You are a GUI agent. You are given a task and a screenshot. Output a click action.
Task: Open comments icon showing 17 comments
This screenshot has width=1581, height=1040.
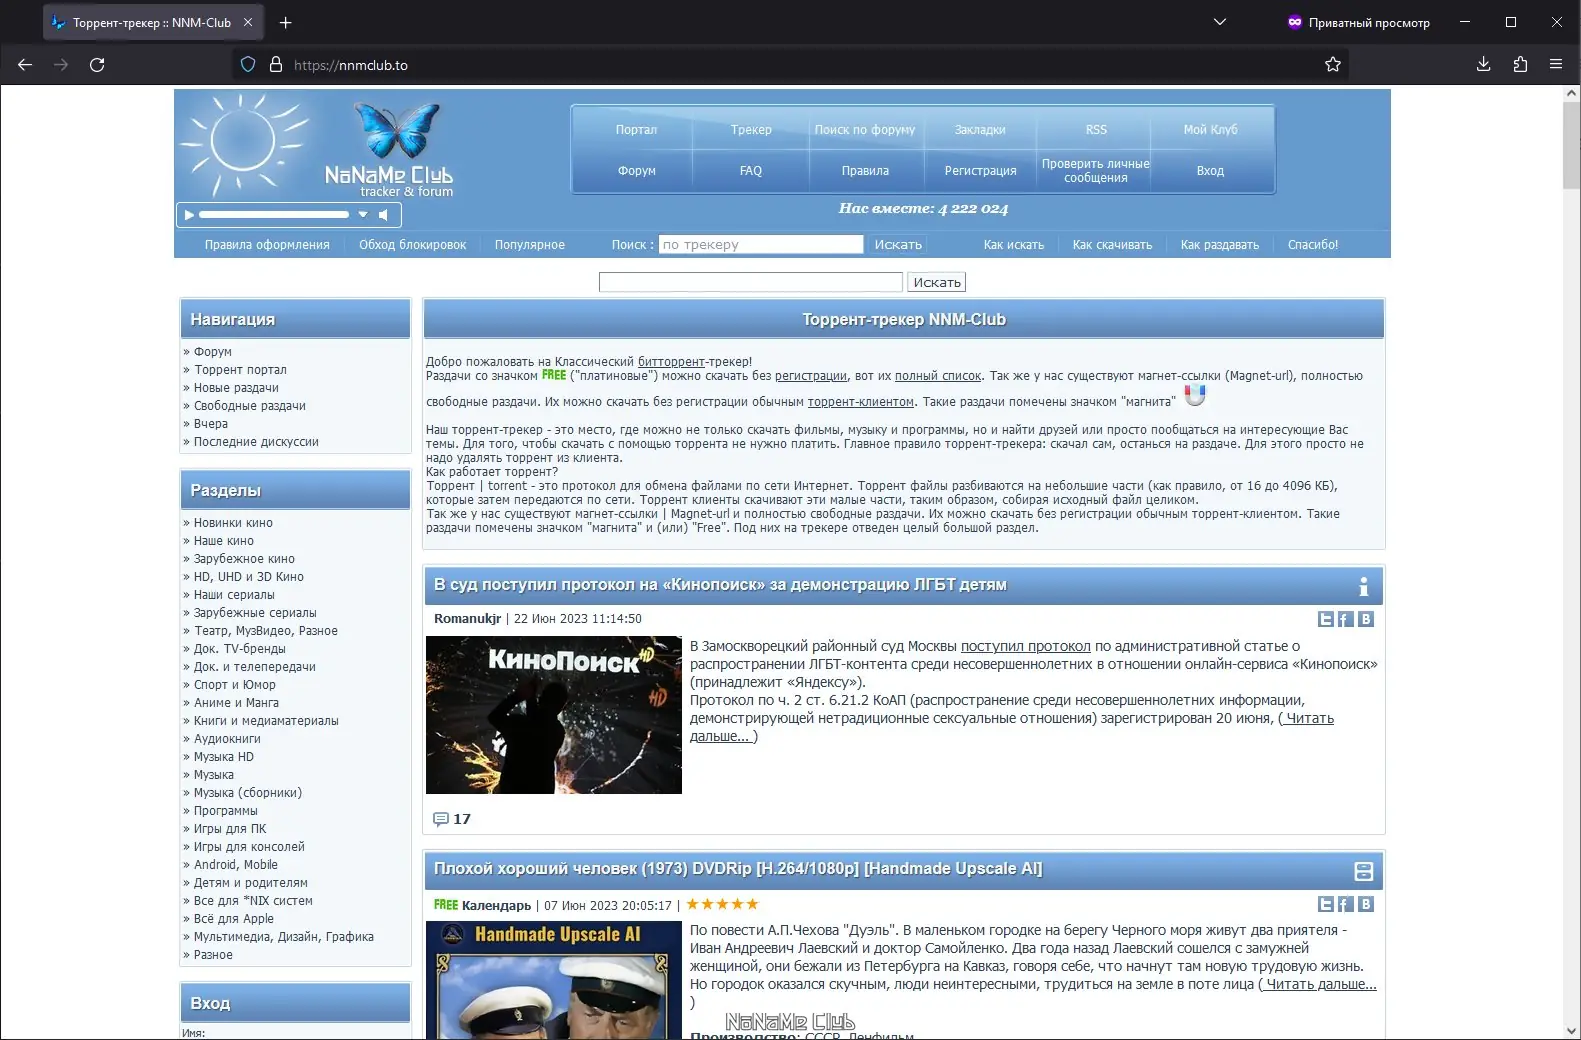[x=441, y=819]
